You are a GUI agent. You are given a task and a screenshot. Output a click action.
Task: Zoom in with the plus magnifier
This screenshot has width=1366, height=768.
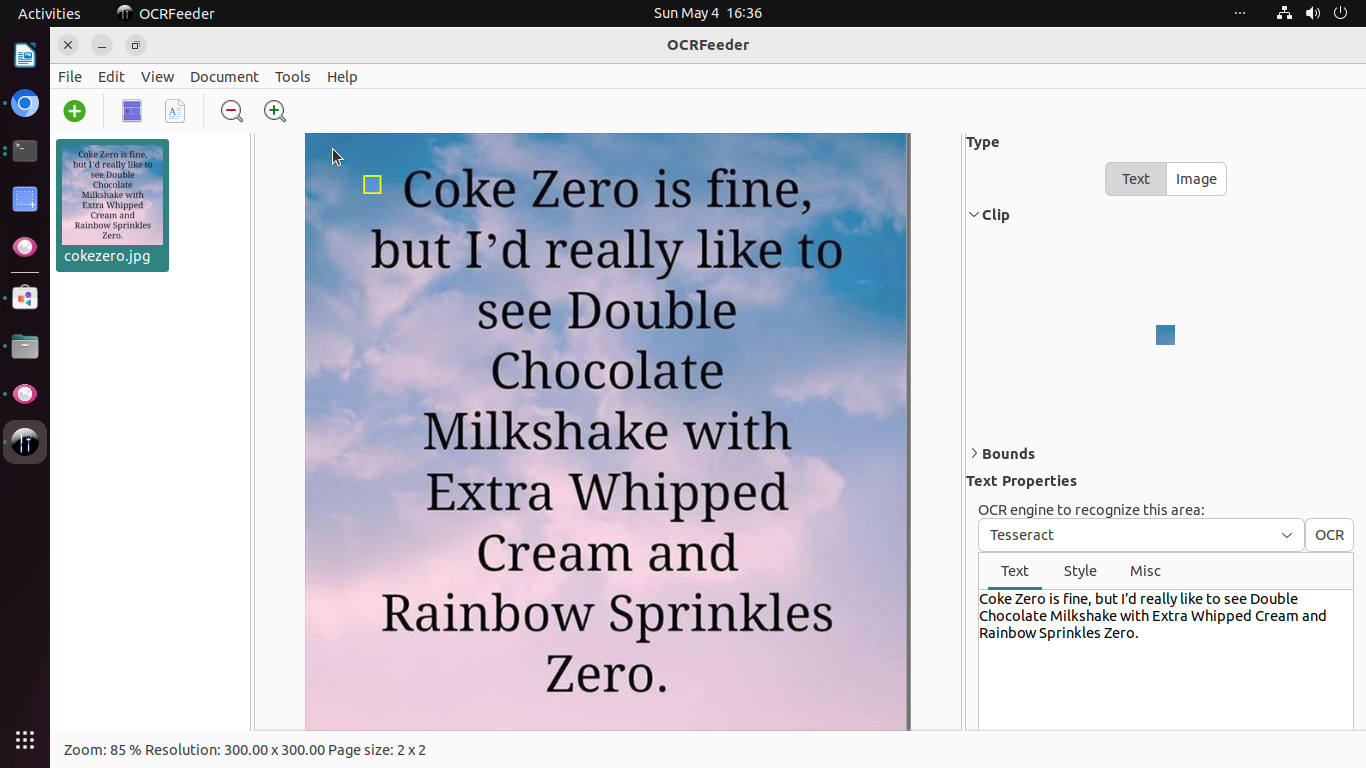tap(275, 111)
